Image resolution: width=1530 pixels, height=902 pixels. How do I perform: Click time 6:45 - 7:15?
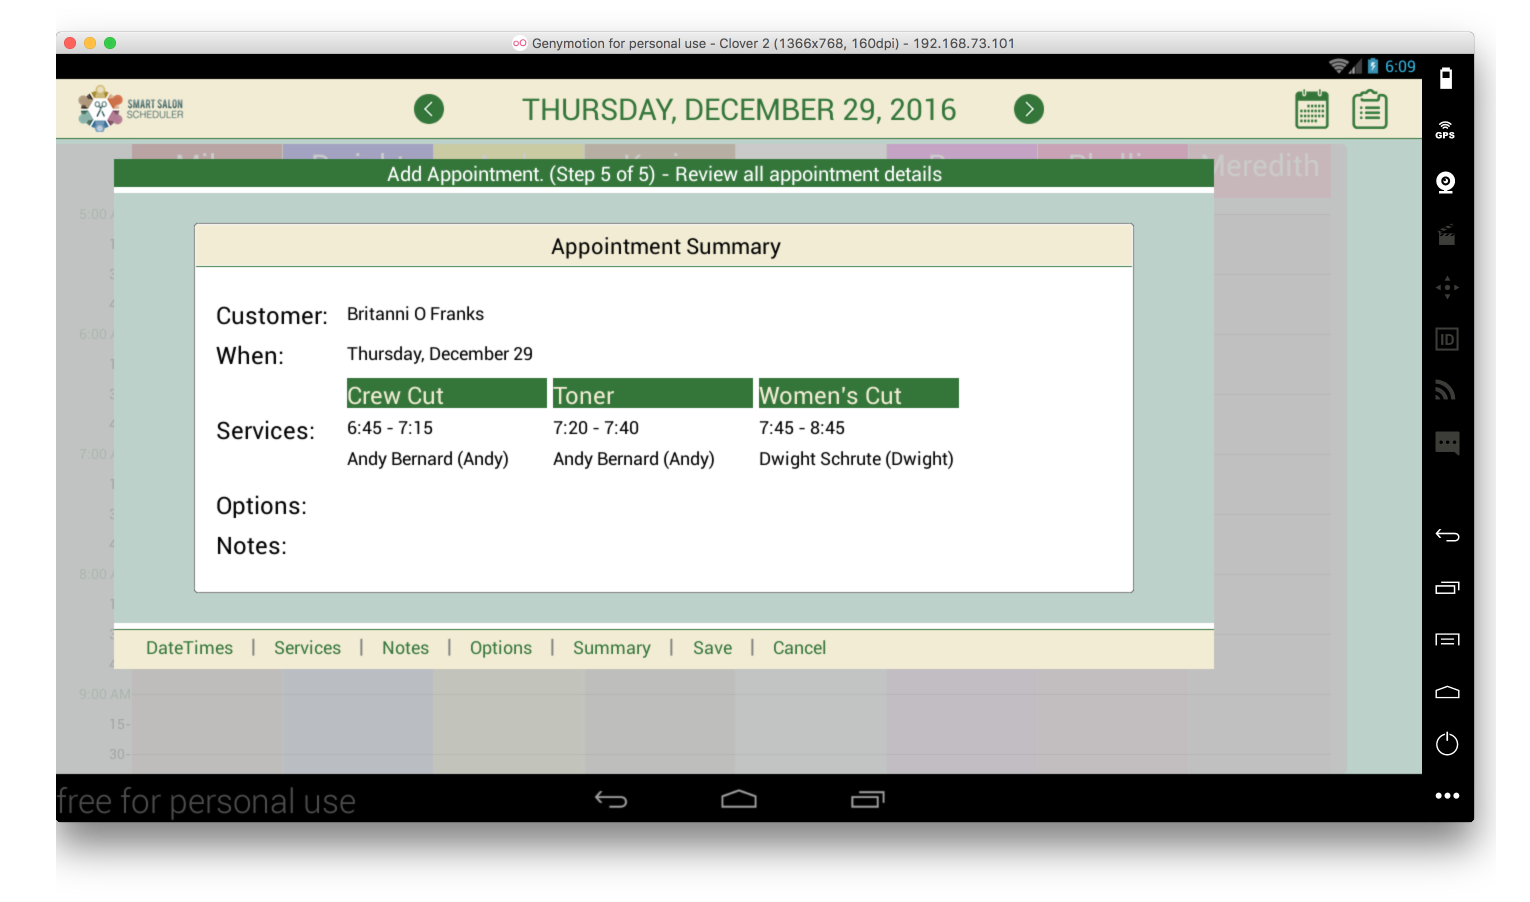(x=390, y=428)
